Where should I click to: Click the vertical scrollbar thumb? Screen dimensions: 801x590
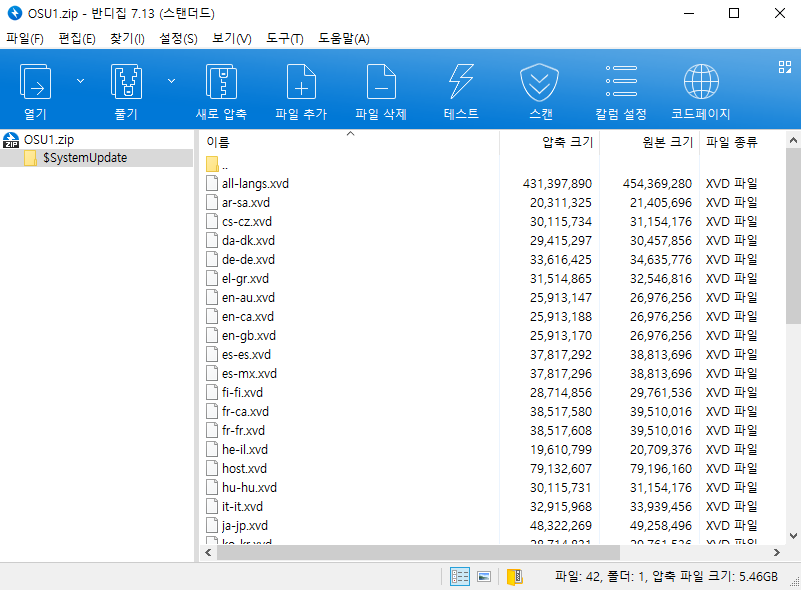point(793,236)
